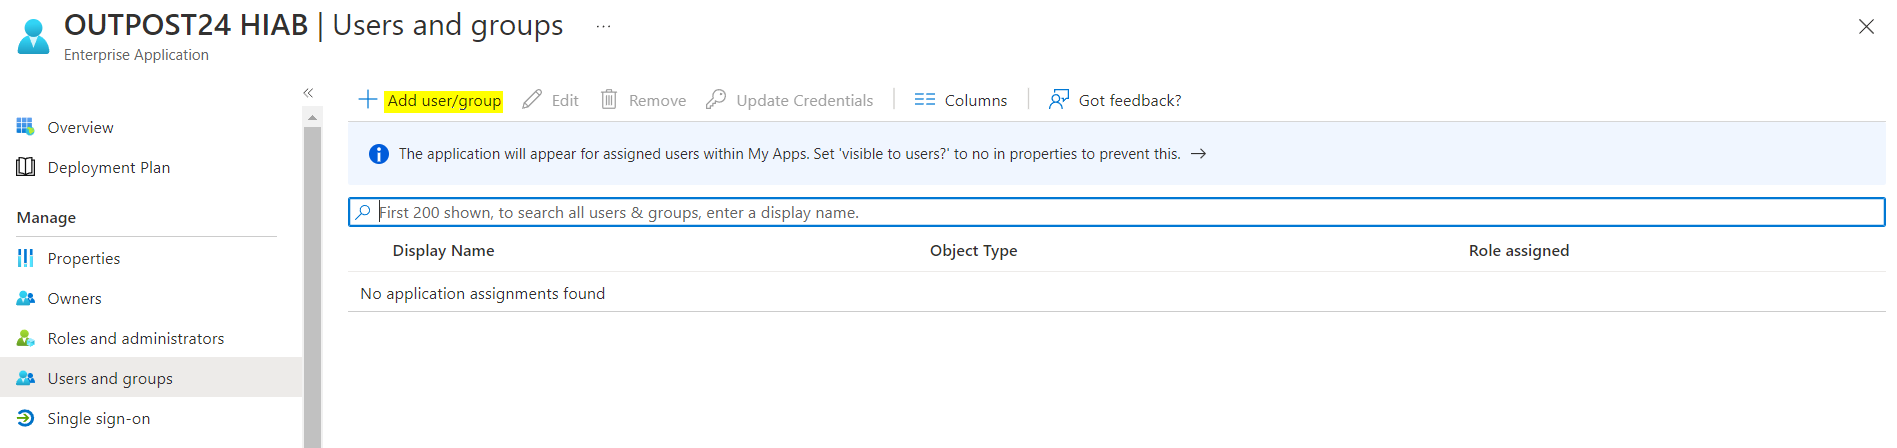Click the Remove trash bin icon
1897x448 pixels.
609,100
